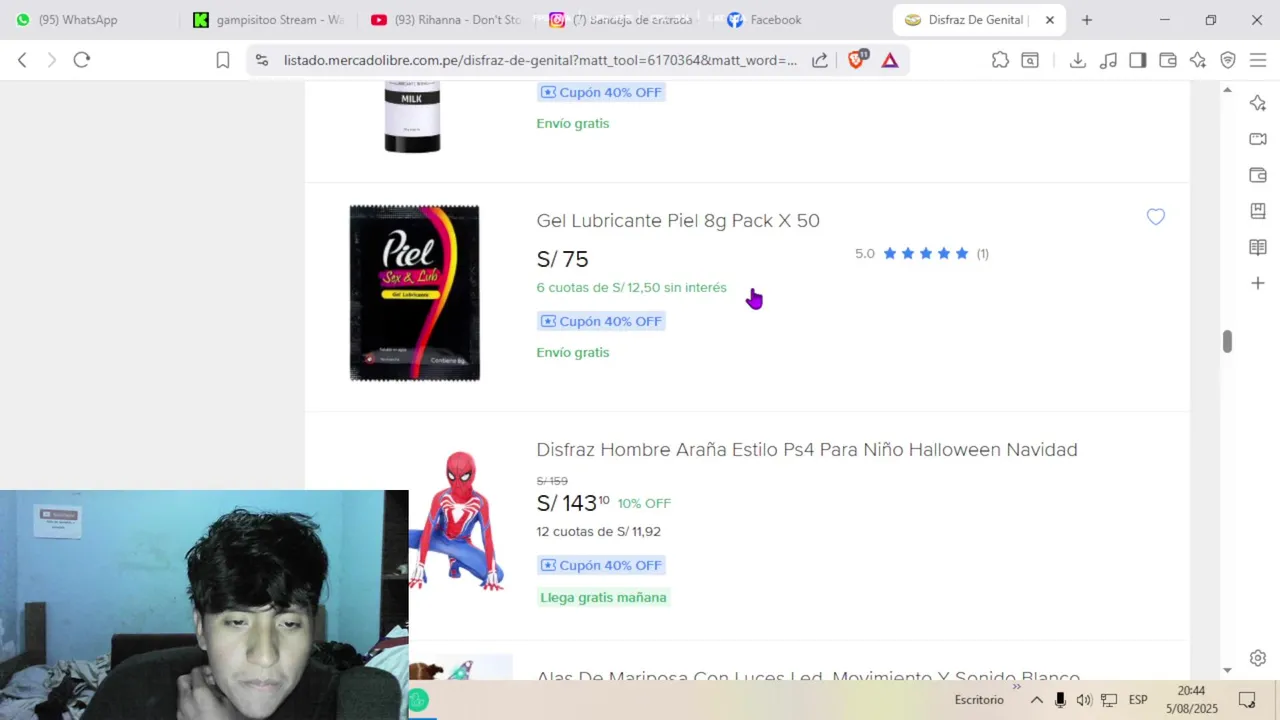Open the downloads arrow icon
Viewport: 1280px width, 720px height.
point(1078,60)
